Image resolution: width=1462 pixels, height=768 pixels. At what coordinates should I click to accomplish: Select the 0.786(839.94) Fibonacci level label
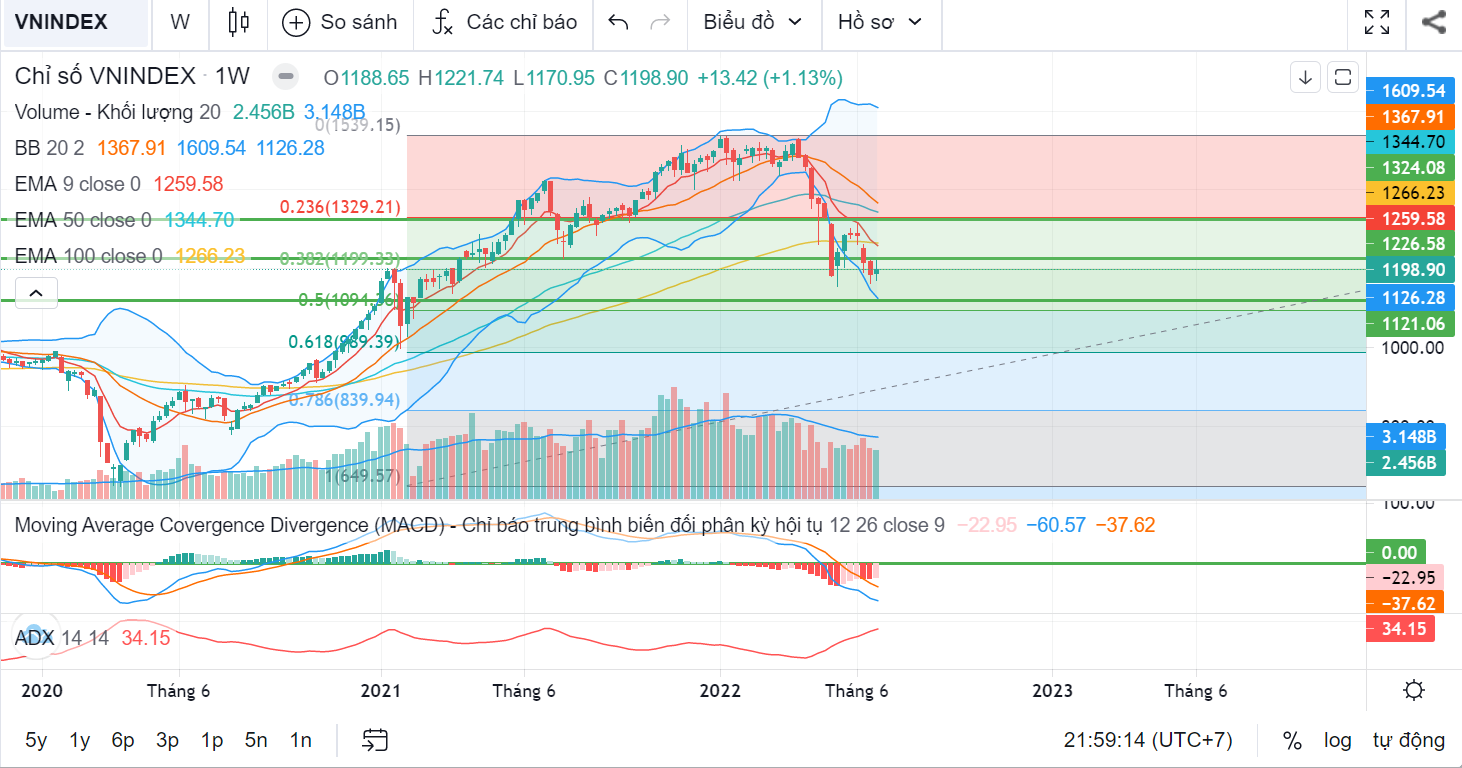tap(344, 399)
